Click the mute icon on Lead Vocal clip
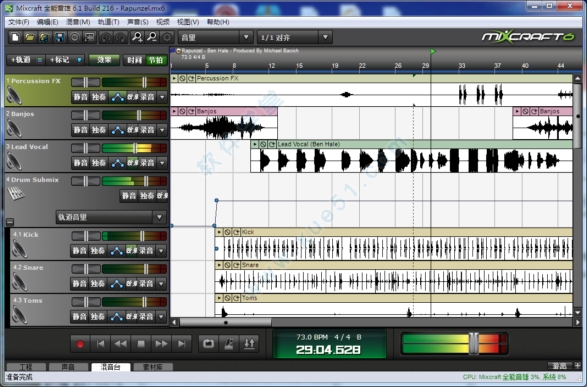Image resolution: width=587 pixels, height=387 pixels. (263, 144)
